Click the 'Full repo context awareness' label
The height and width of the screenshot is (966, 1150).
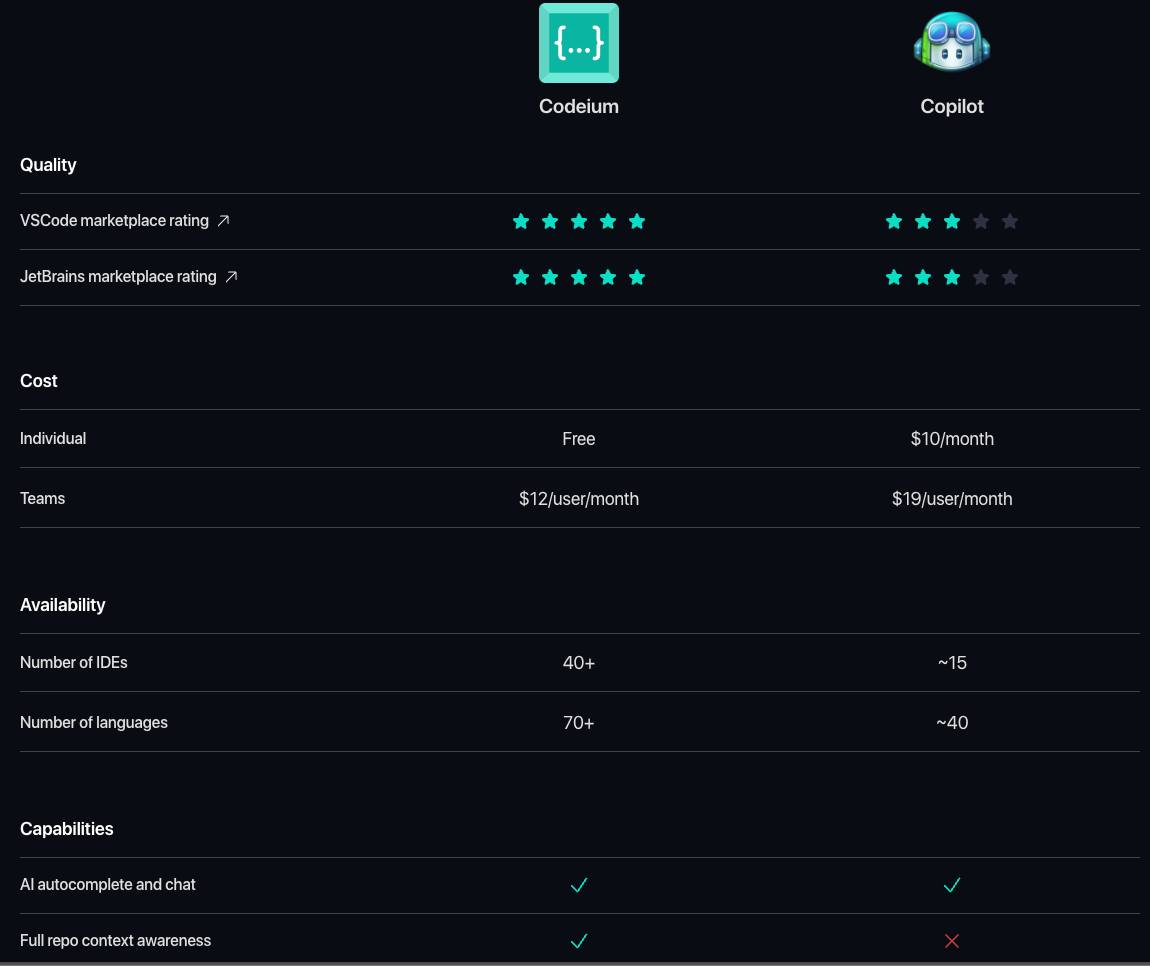pos(115,940)
